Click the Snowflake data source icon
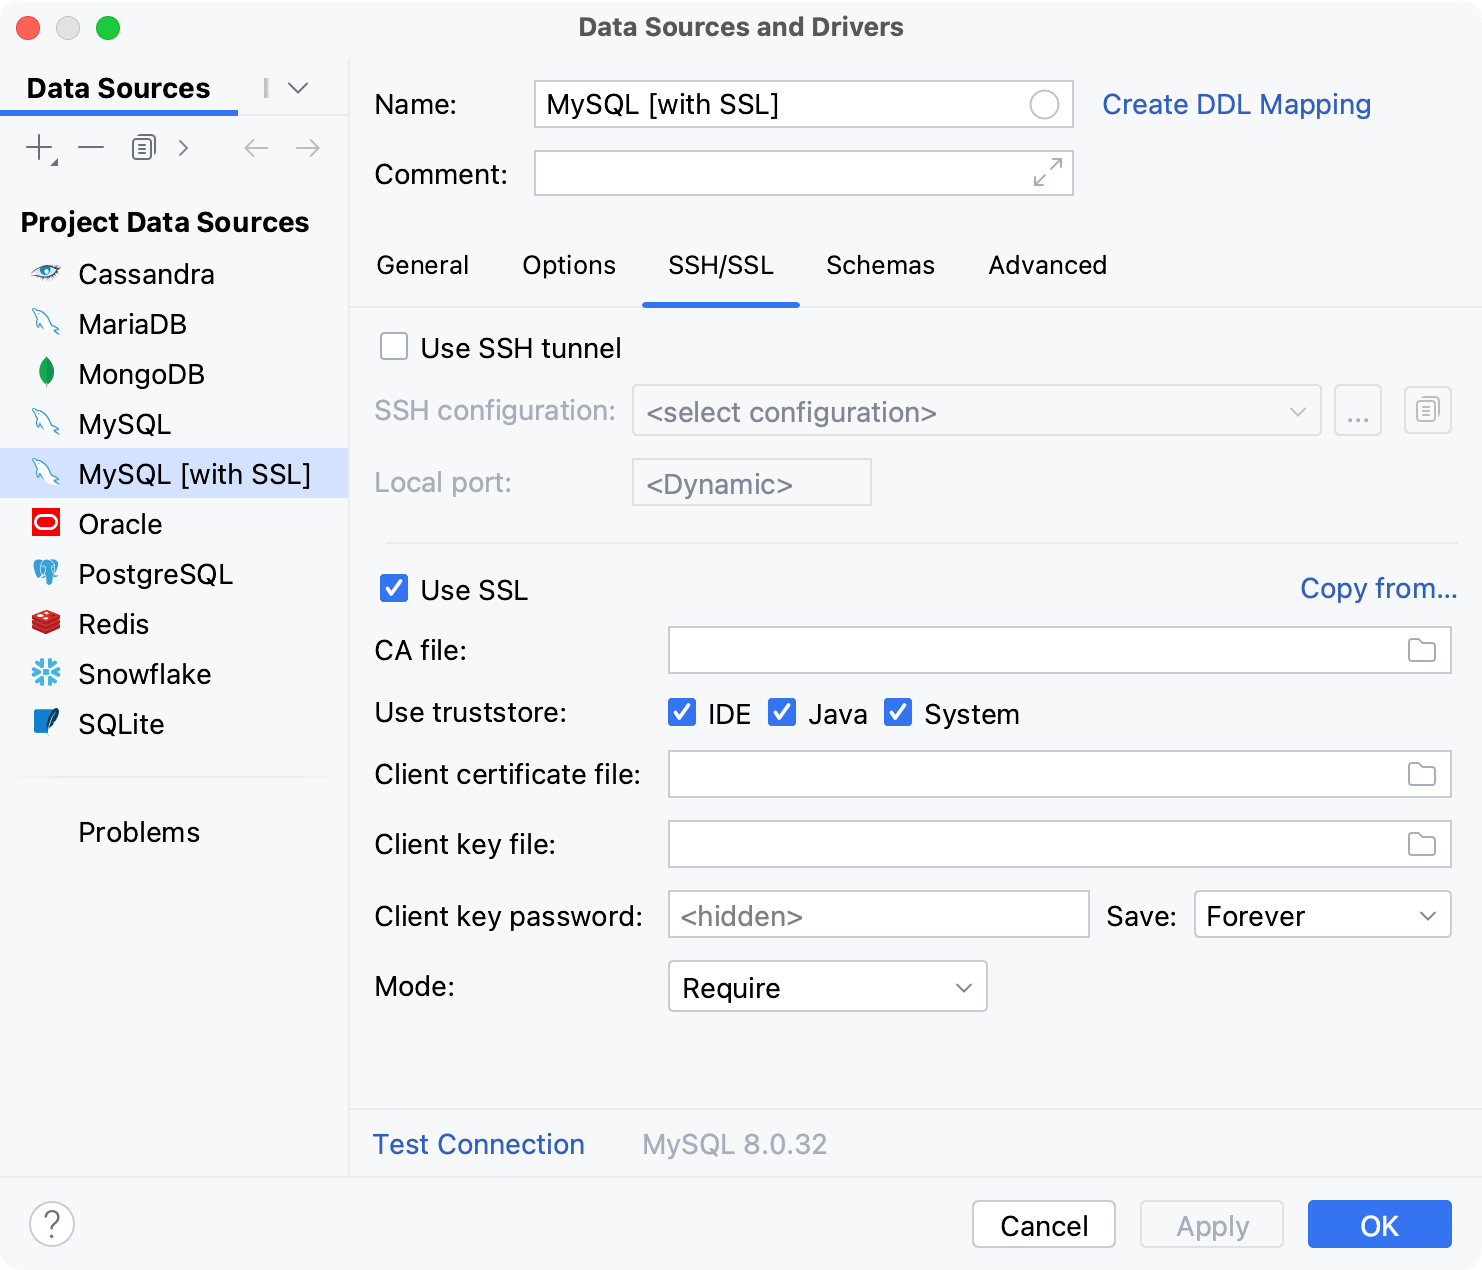The image size is (1482, 1270). tap(44, 673)
